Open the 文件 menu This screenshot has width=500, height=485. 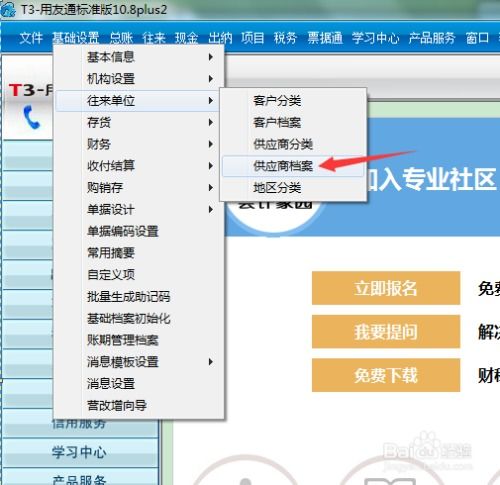click(x=31, y=38)
